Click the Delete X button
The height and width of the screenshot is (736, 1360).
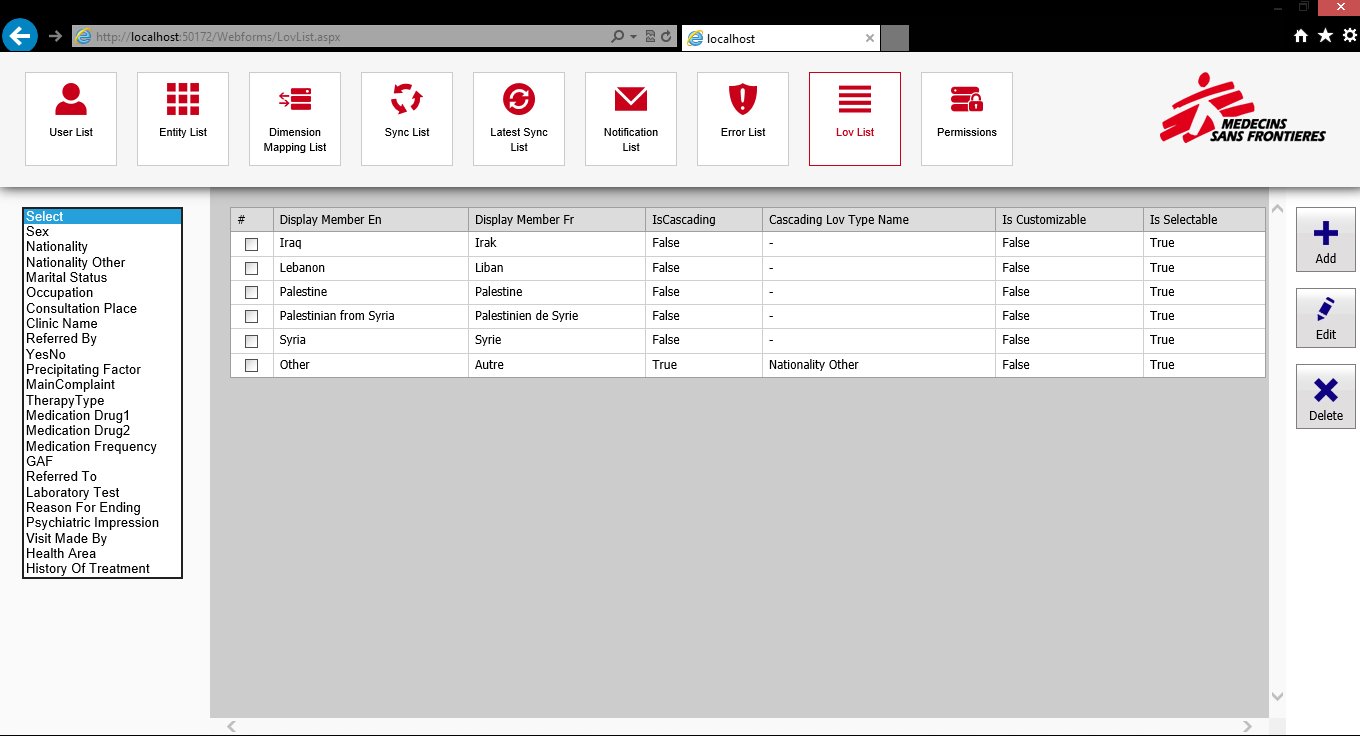[1326, 397]
